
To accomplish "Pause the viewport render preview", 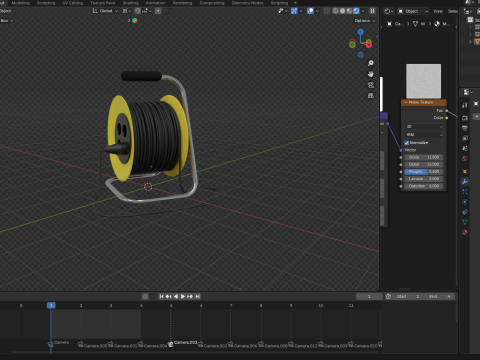I will pyautogui.click(x=372, y=11).
